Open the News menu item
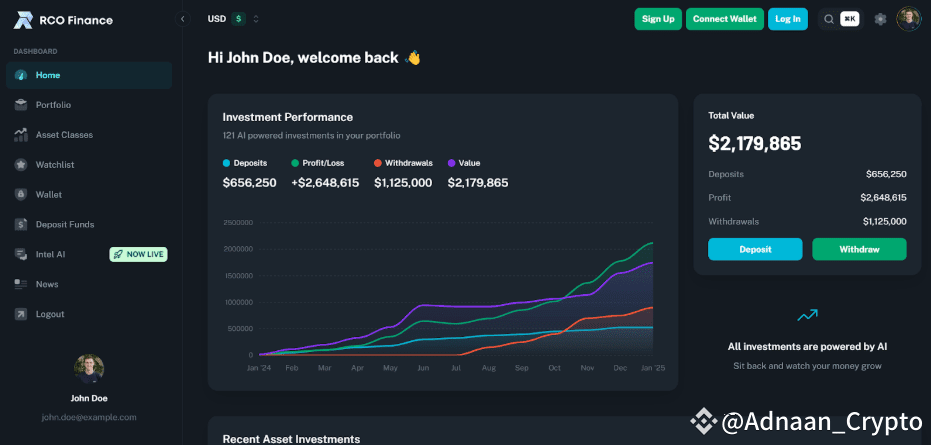931x445 pixels. (47, 285)
